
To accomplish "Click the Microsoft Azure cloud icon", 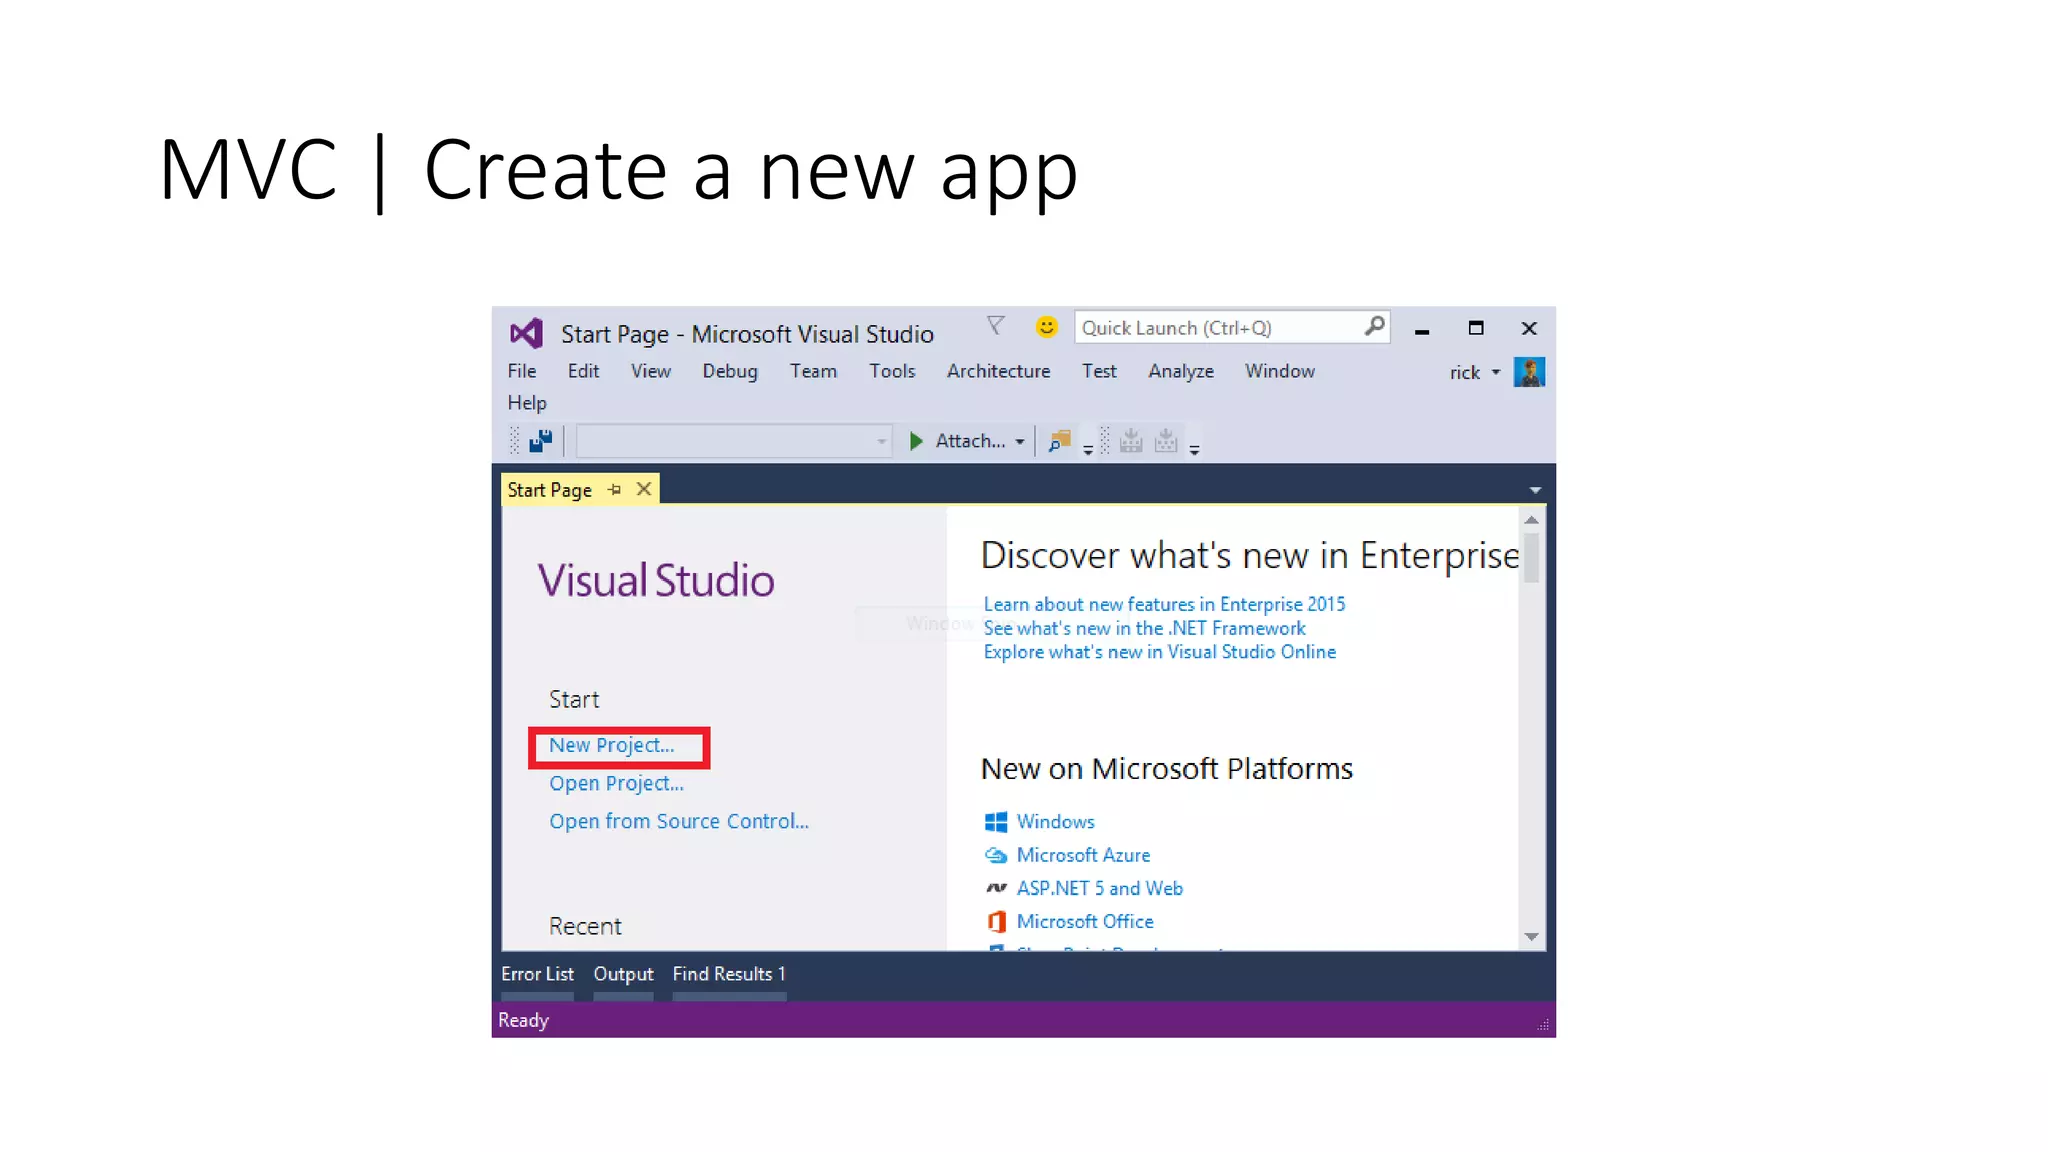I will point(996,855).
